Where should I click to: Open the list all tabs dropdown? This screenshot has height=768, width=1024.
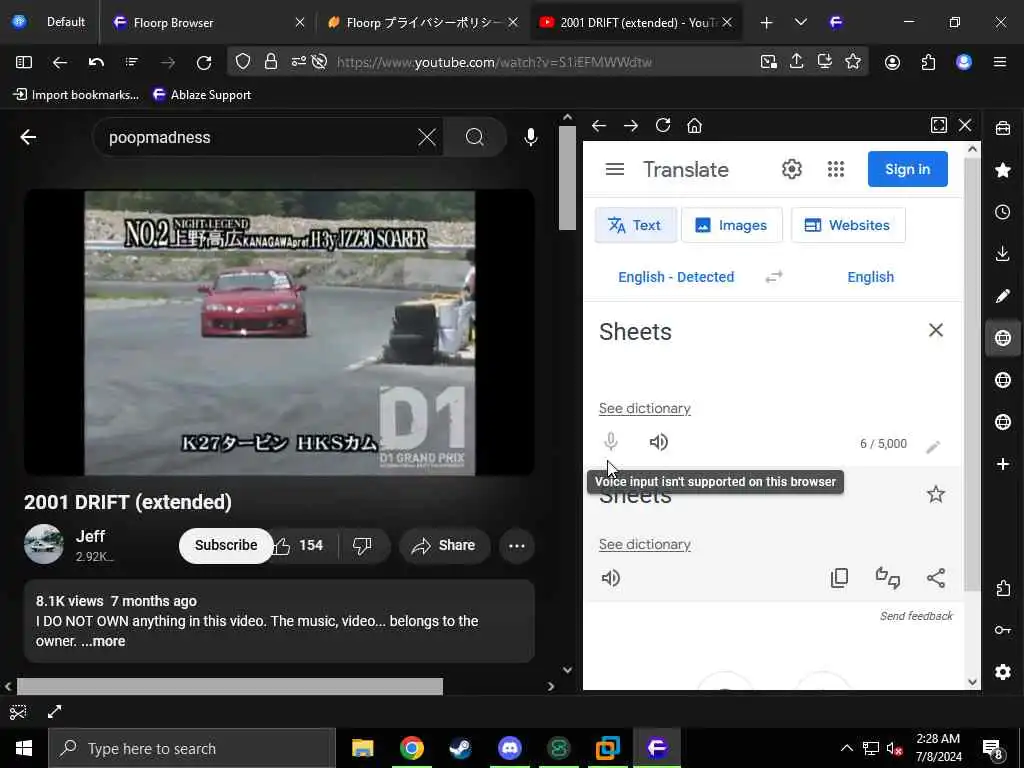point(801,22)
